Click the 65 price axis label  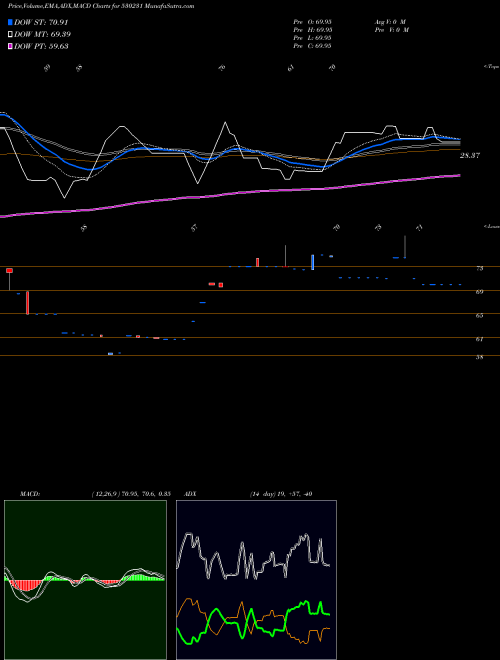479,315
